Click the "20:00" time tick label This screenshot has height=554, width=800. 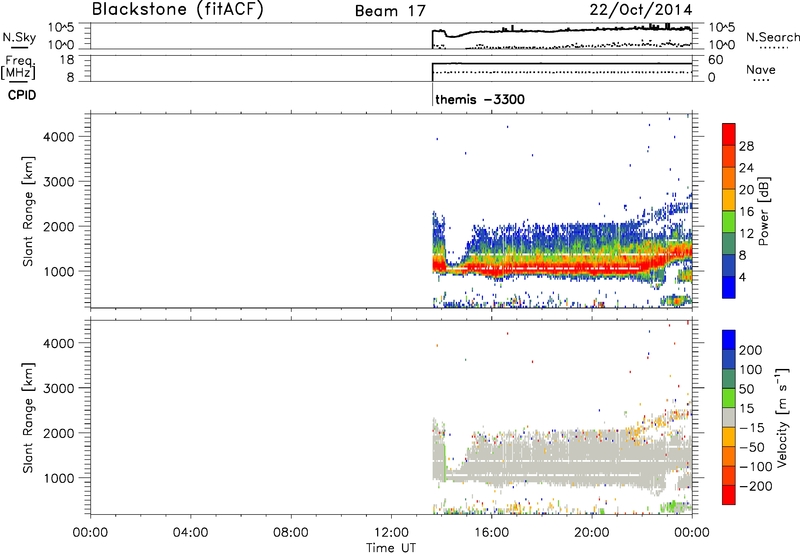click(592, 533)
